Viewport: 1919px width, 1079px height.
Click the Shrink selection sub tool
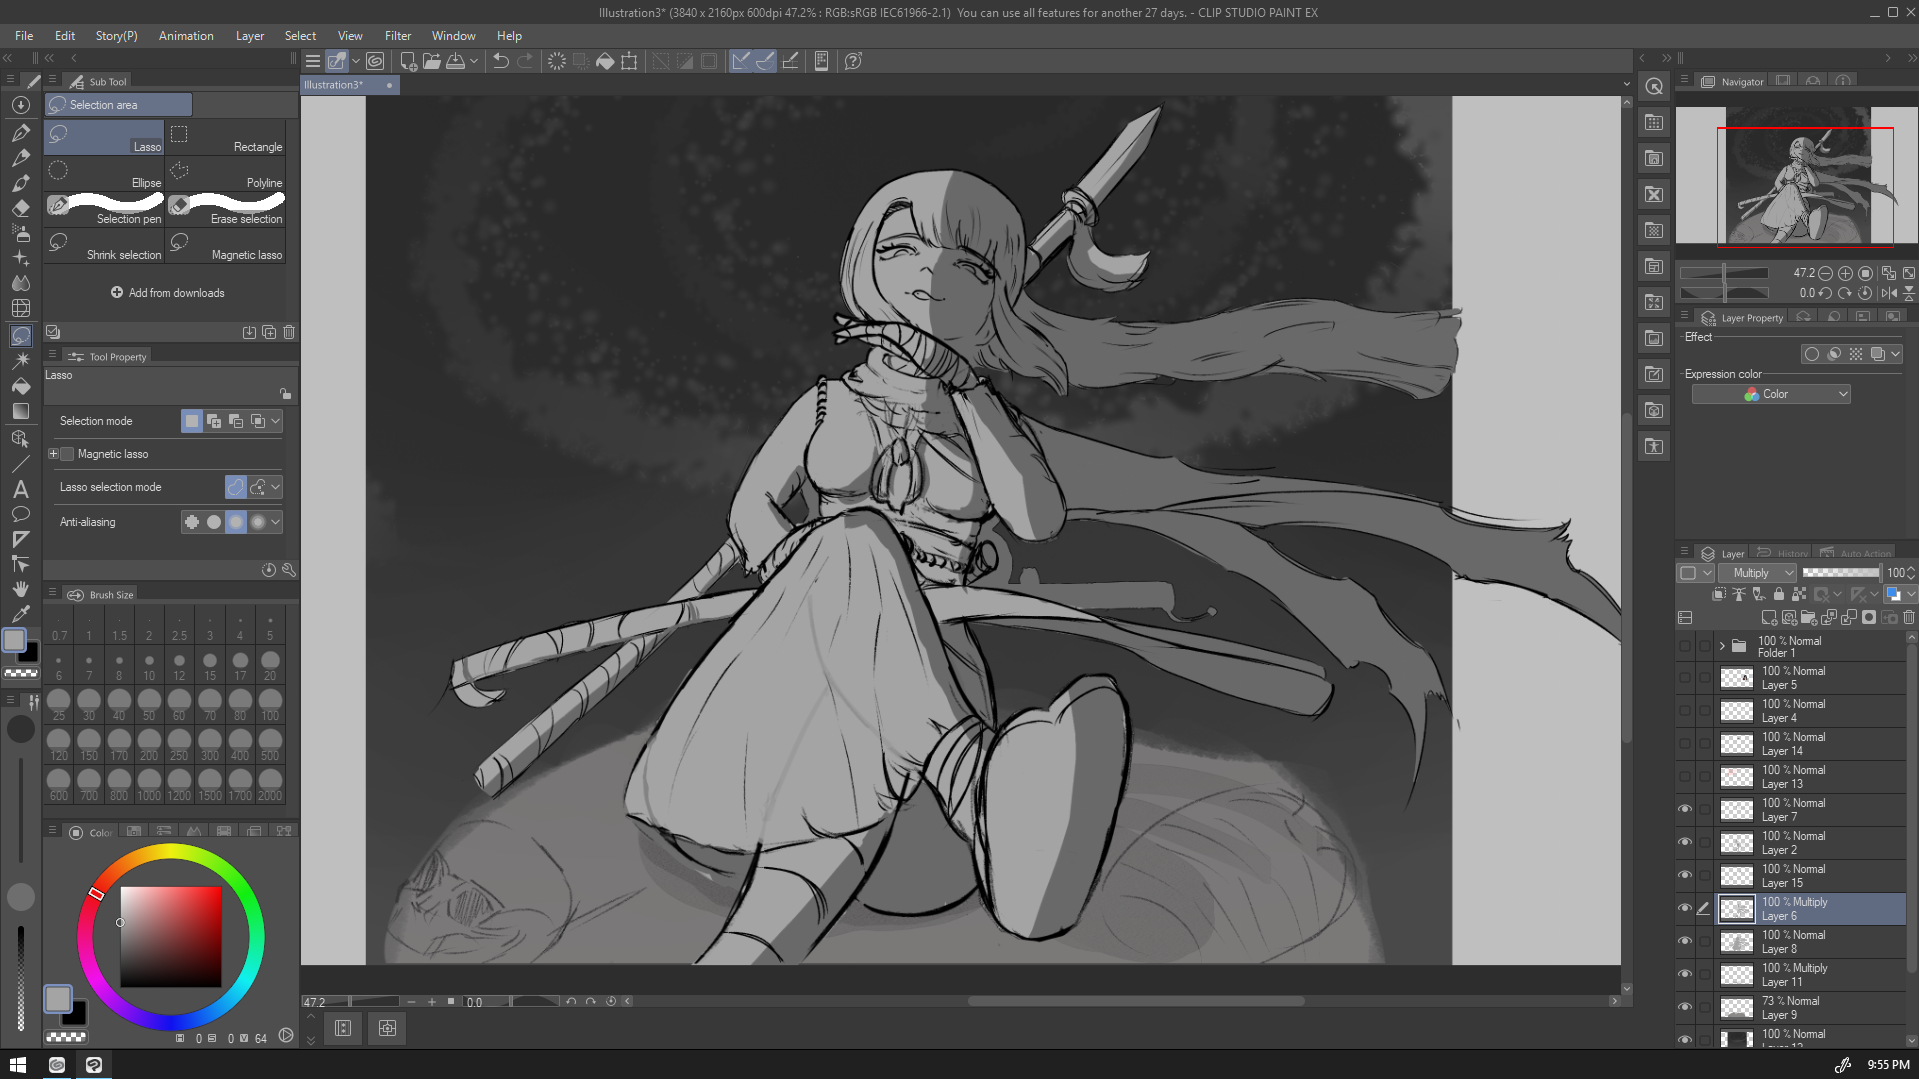click(x=104, y=246)
